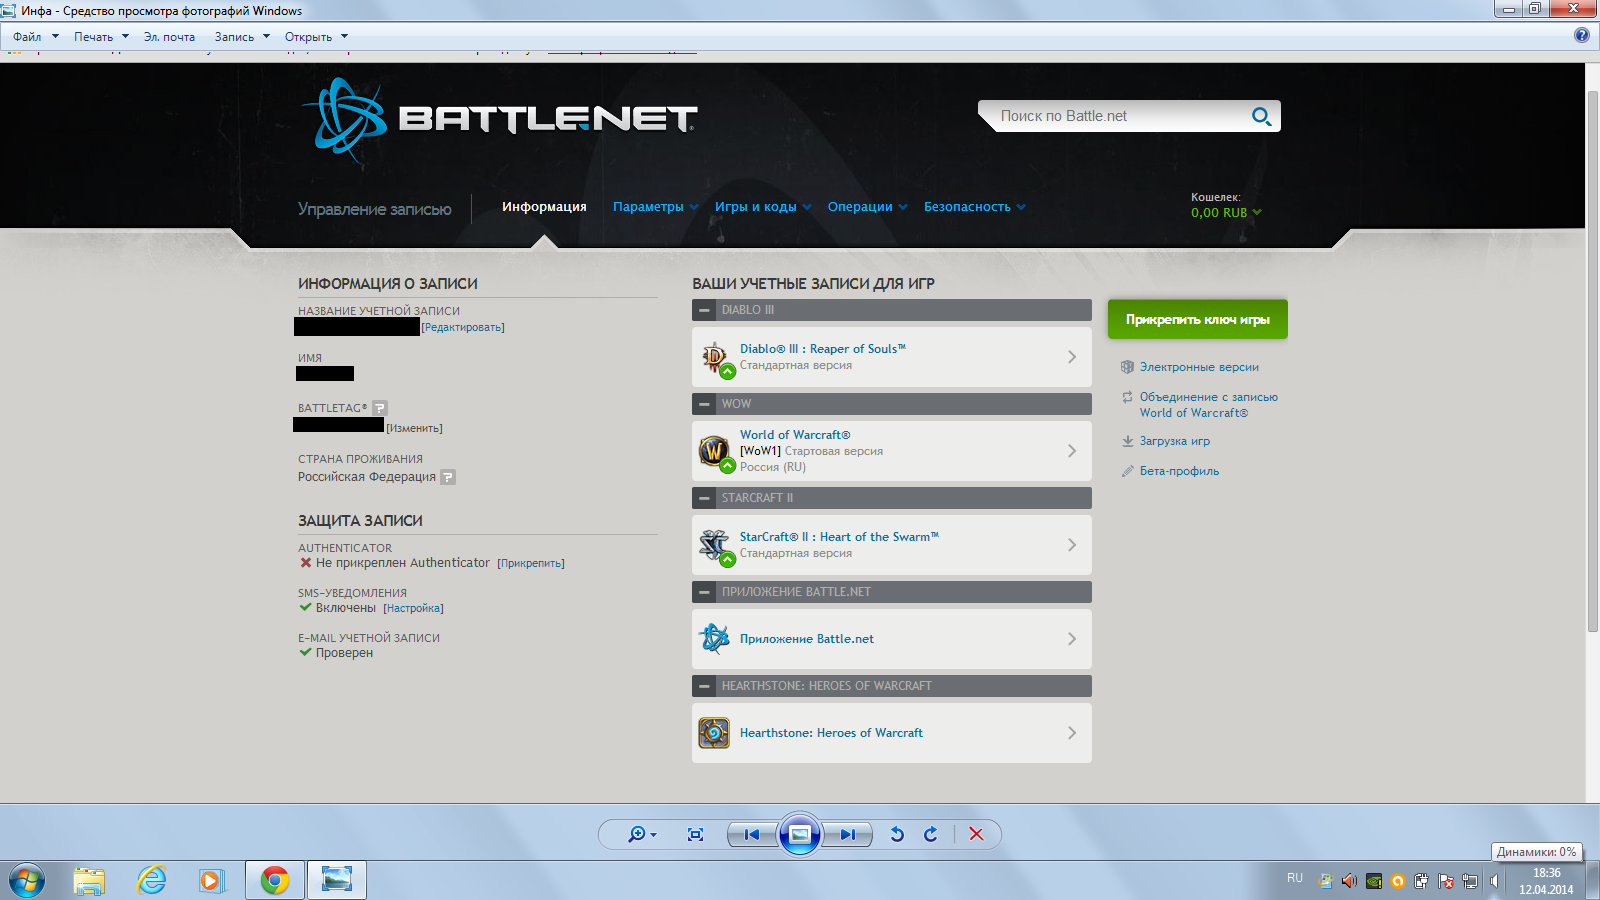Go to the previous photo
This screenshot has width=1600, height=900.
pyautogui.click(x=752, y=834)
